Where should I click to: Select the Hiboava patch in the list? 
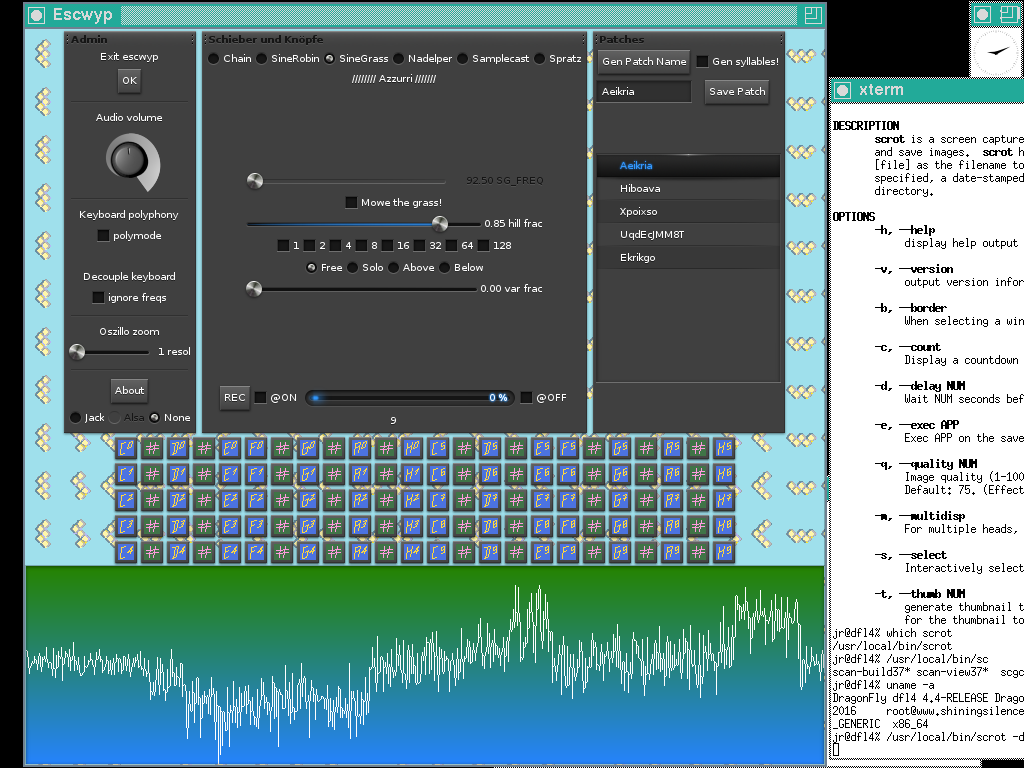pos(640,188)
